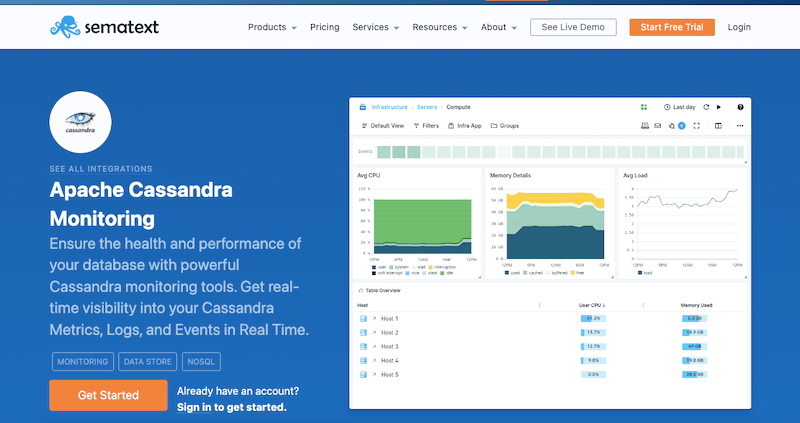Open the About dropdown menu
The height and width of the screenshot is (423, 800).
click(x=498, y=27)
